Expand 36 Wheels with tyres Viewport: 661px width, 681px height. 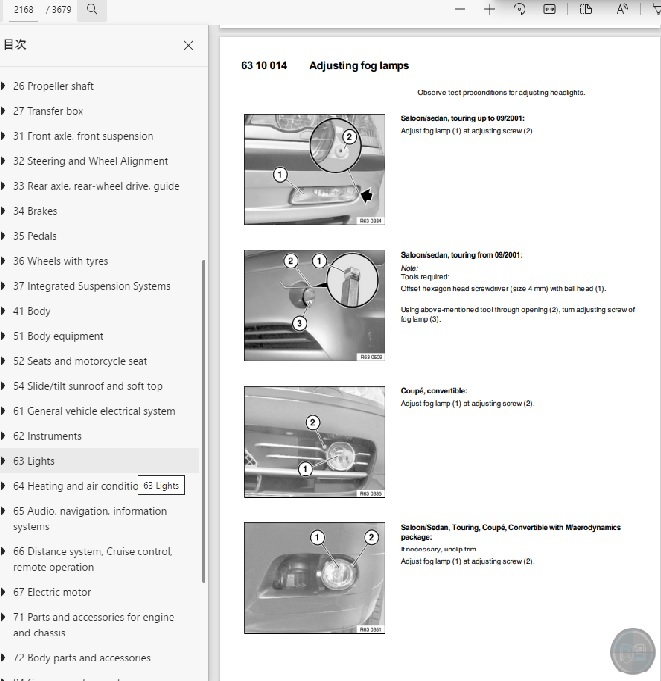coord(3,261)
